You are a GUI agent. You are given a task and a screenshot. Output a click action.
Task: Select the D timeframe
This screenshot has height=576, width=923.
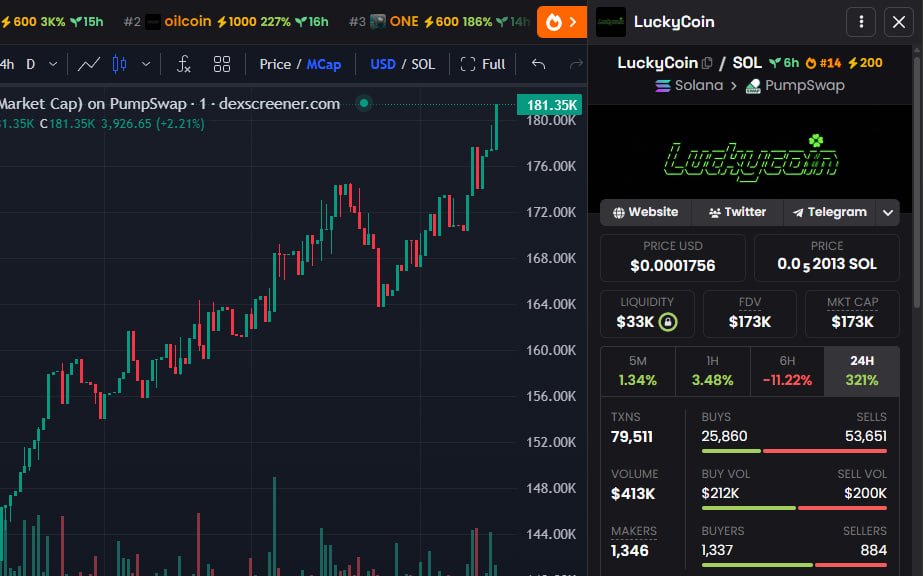click(x=31, y=64)
